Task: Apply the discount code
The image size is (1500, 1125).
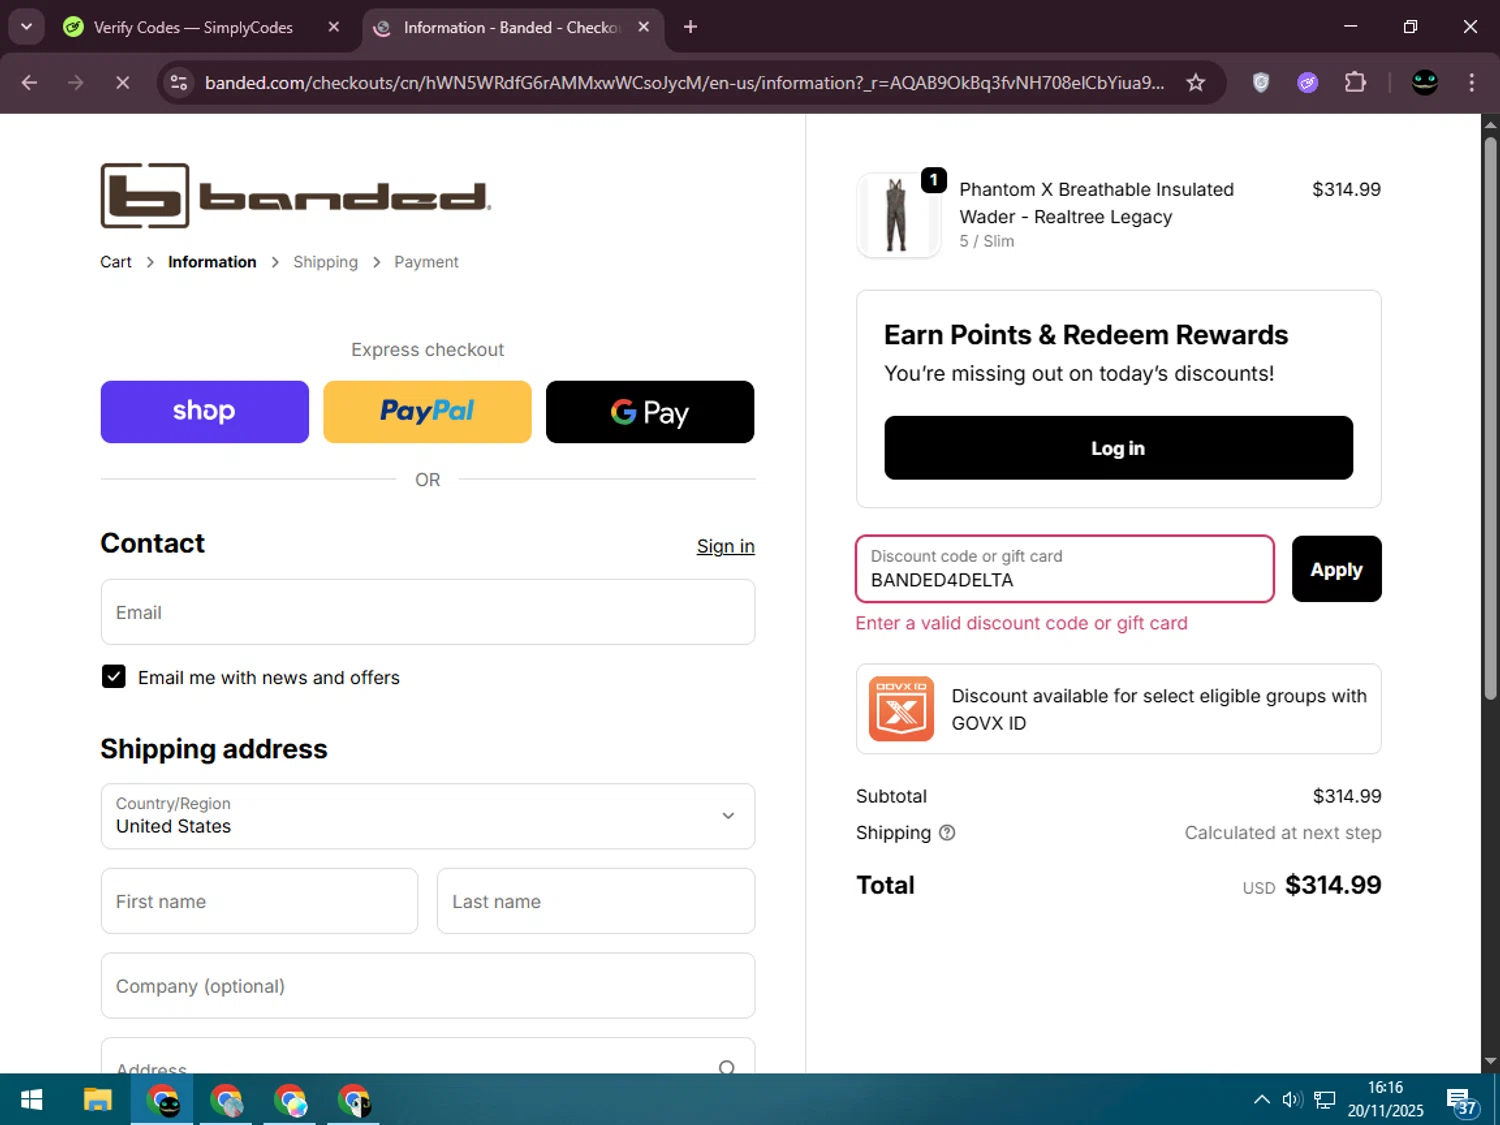Action: tap(1336, 569)
